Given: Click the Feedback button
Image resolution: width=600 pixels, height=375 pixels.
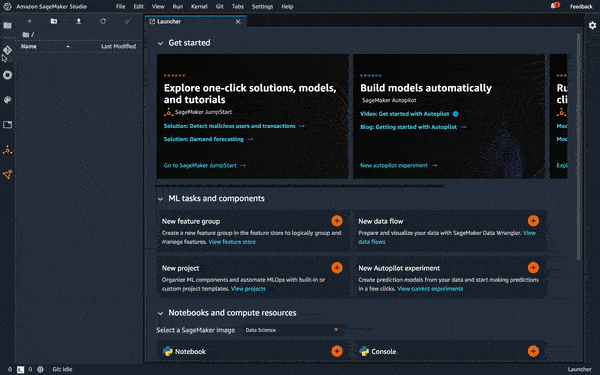Looking at the screenshot, I should click(581, 7).
